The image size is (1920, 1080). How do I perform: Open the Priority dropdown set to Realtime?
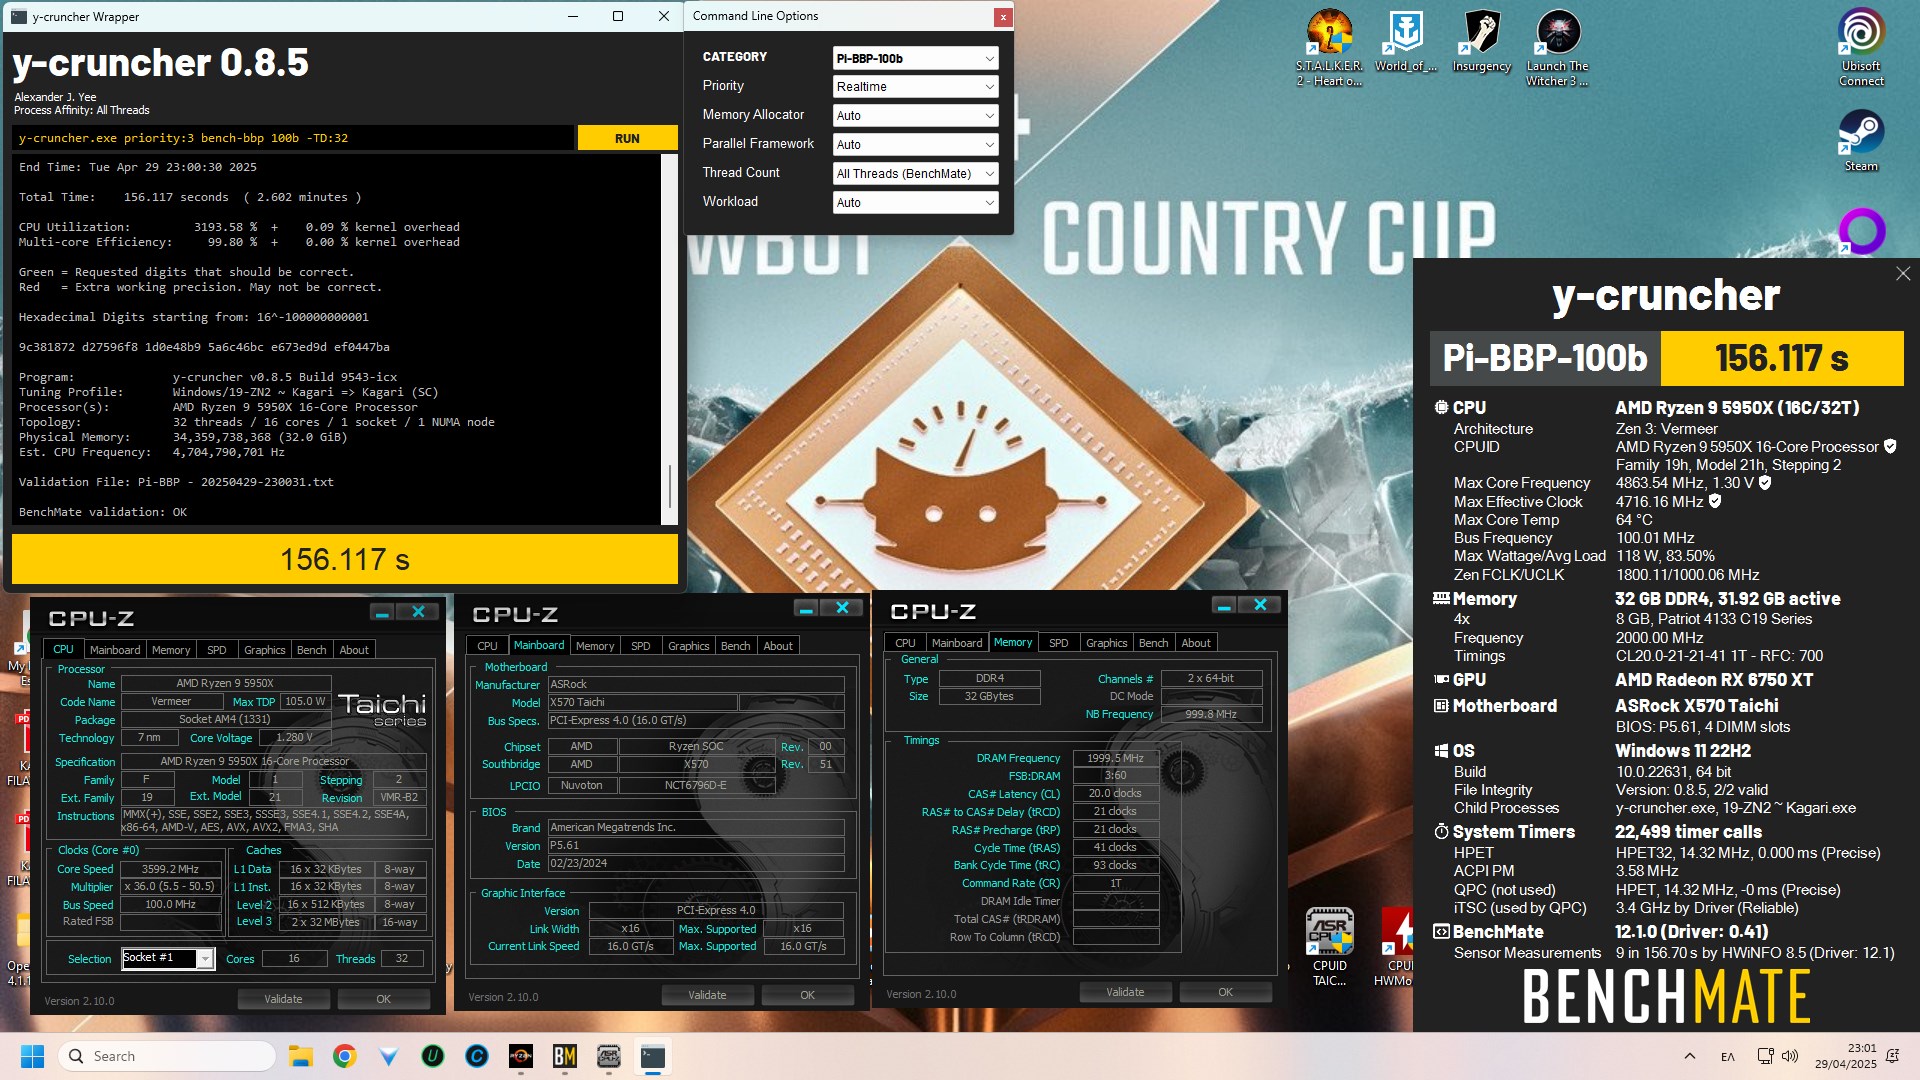click(915, 87)
